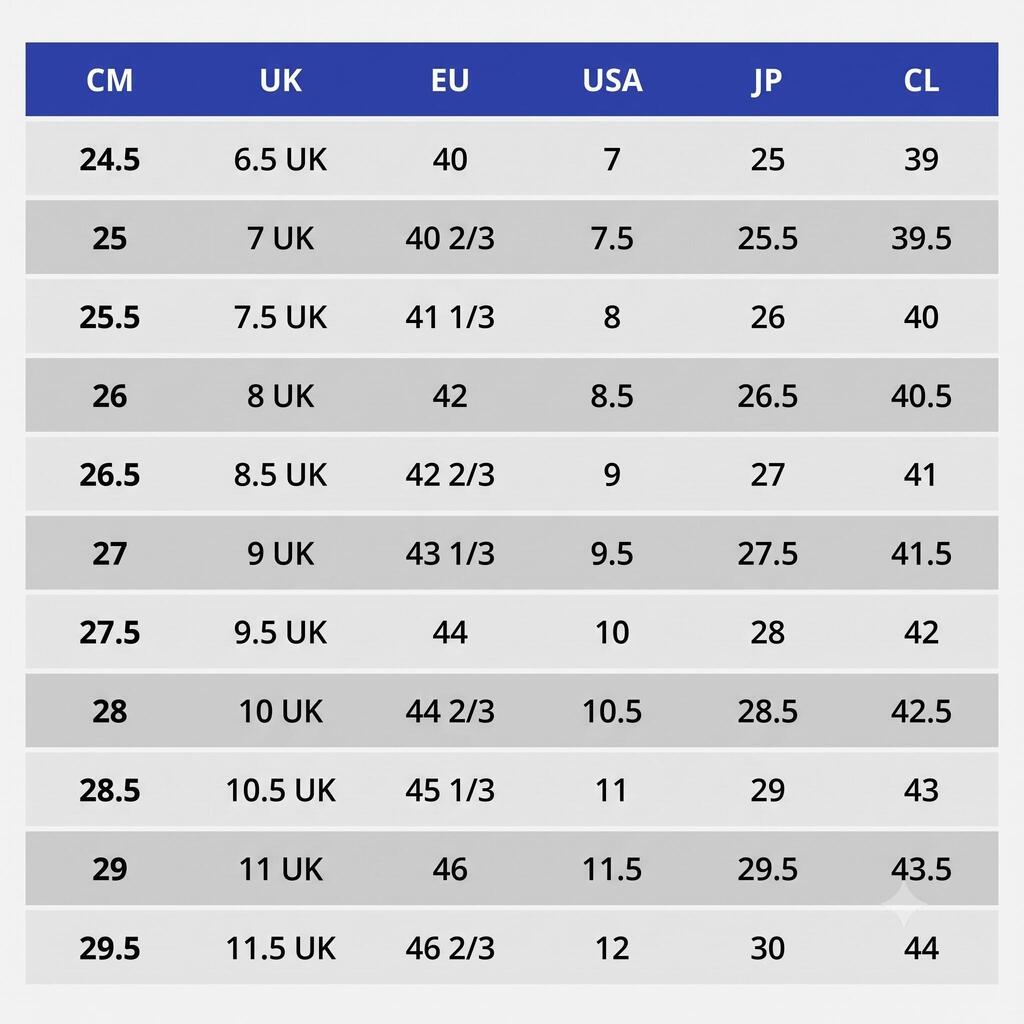Click the sparkle watermark icon
Viewport: 1024px width, 1024px height.
(x=905, y=904)
